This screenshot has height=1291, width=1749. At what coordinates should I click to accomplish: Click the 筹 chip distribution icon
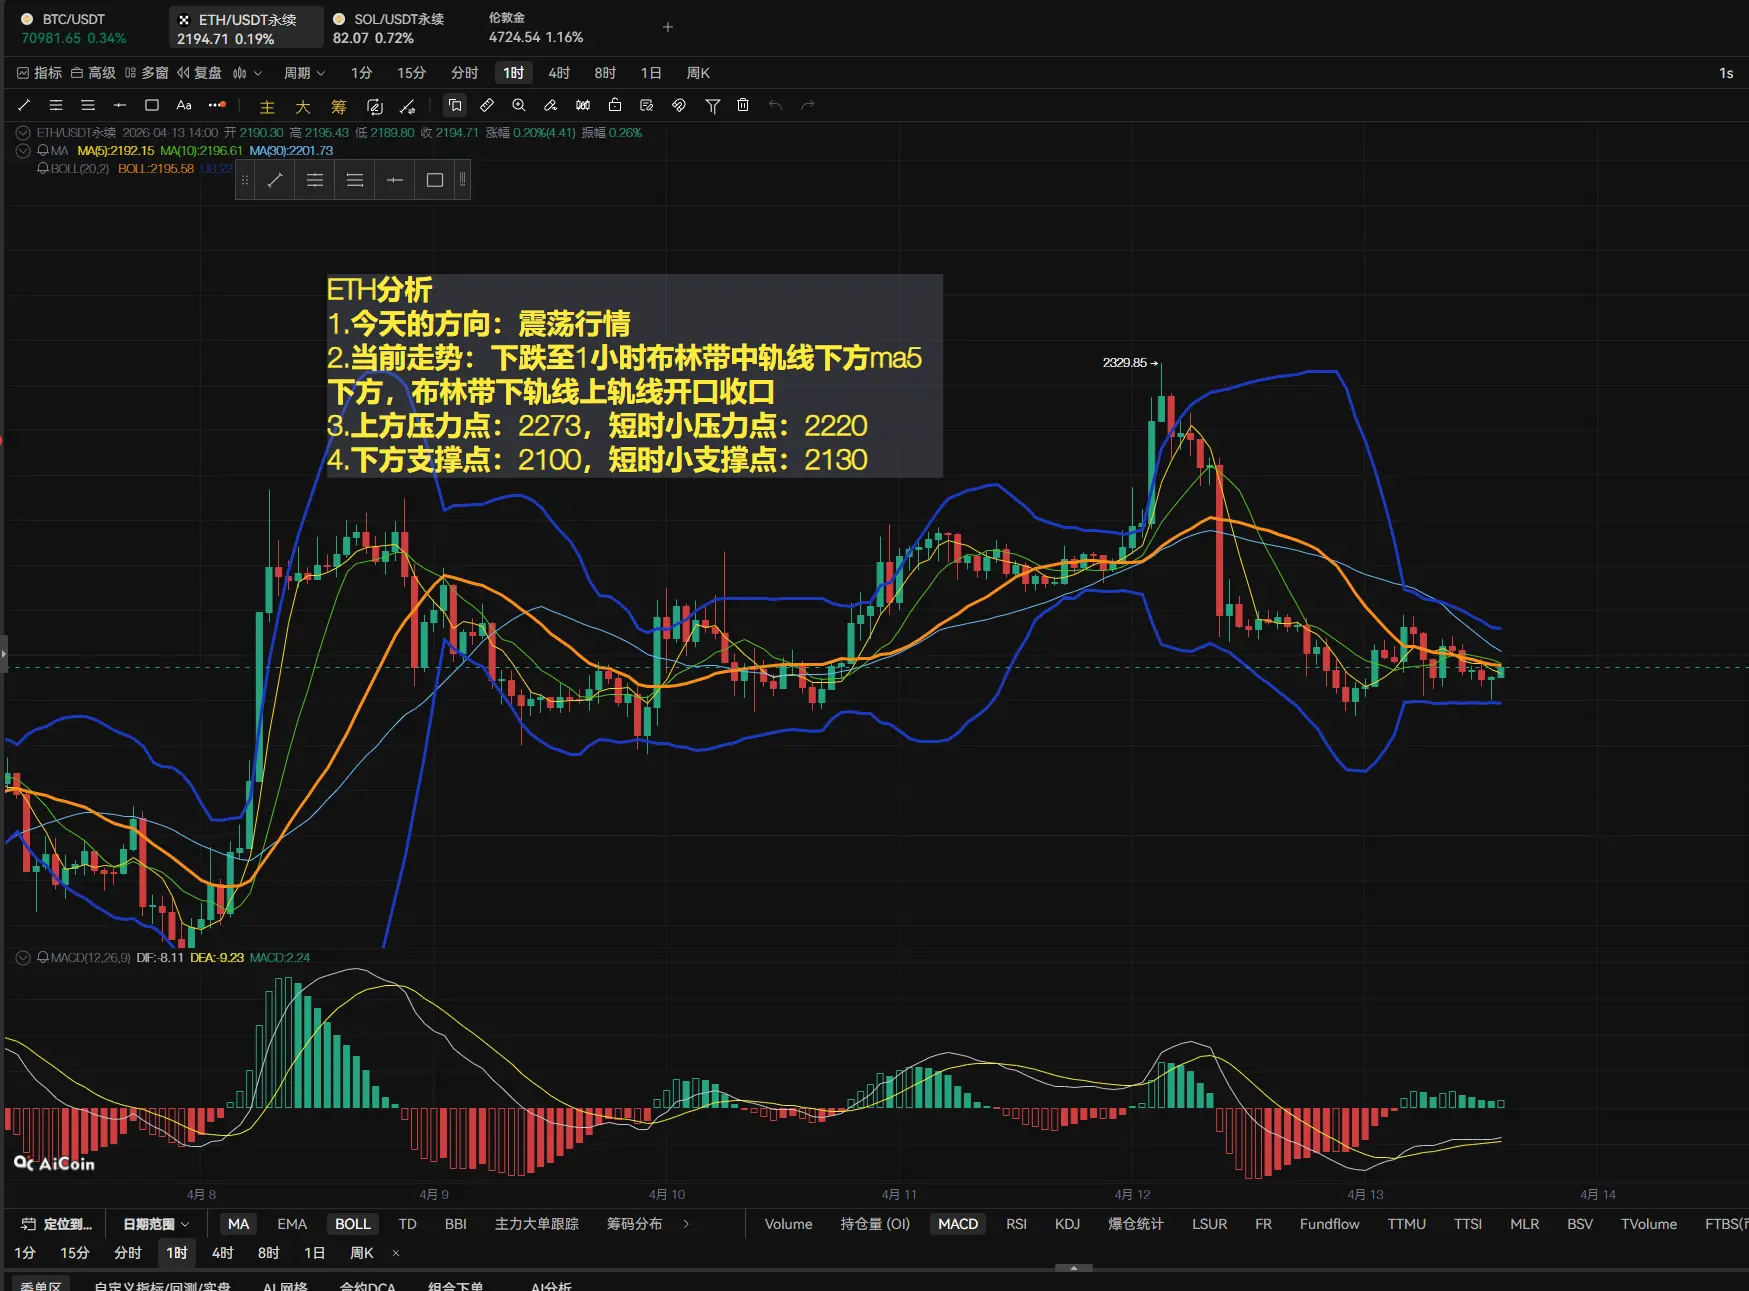339,106
